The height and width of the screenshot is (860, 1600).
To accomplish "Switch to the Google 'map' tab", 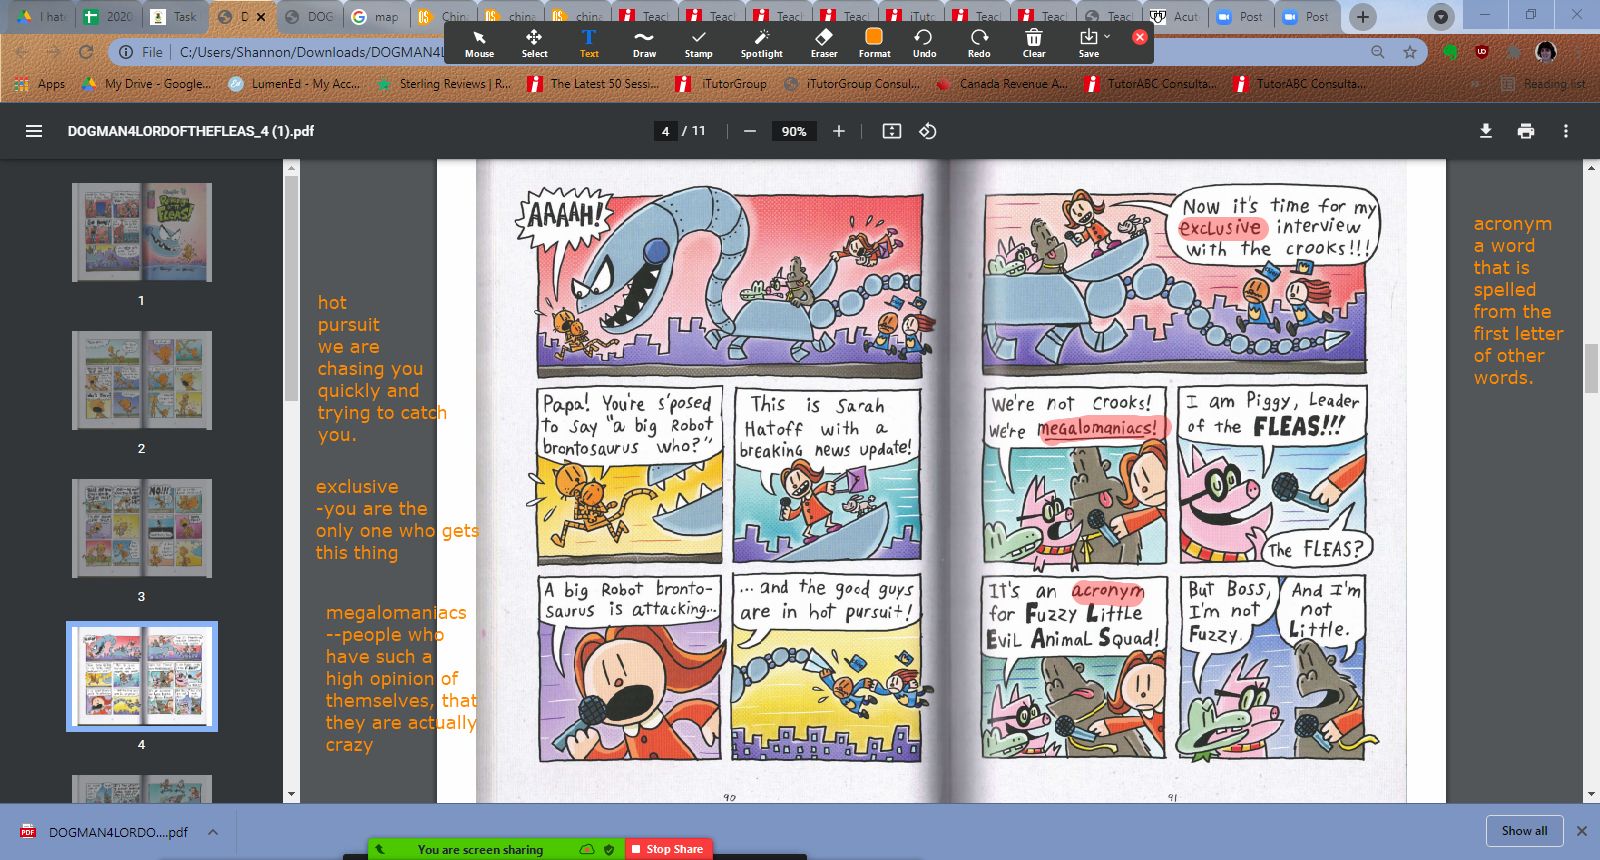I will 374,17.
